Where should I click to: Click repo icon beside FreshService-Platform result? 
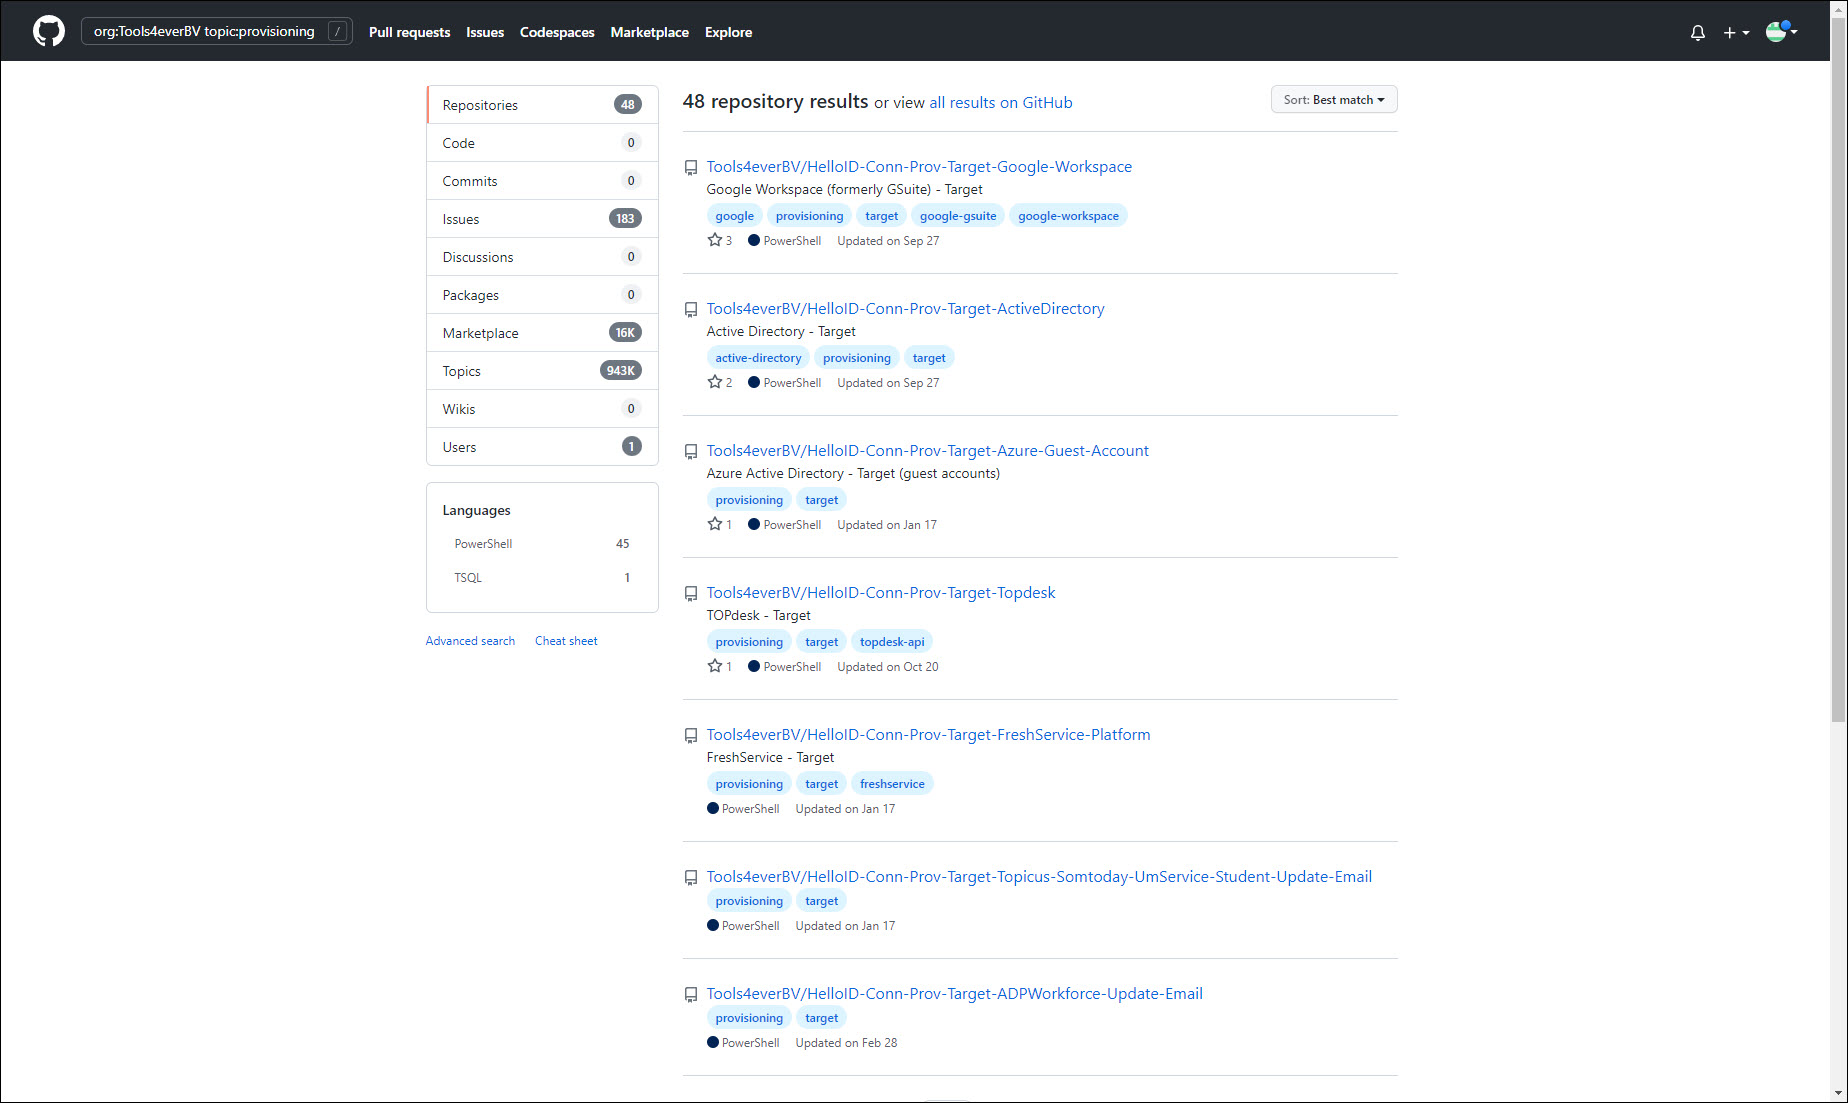[691, 735]
